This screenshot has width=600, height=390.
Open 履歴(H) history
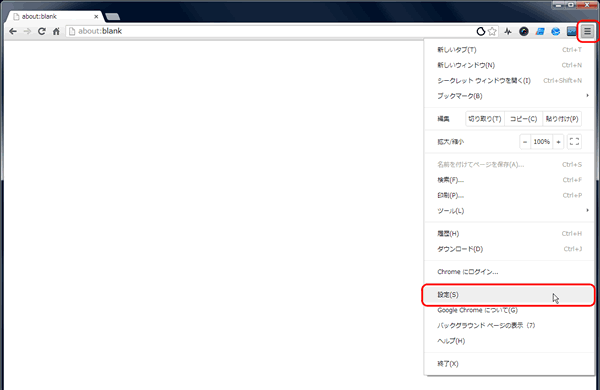click(509, 233)
